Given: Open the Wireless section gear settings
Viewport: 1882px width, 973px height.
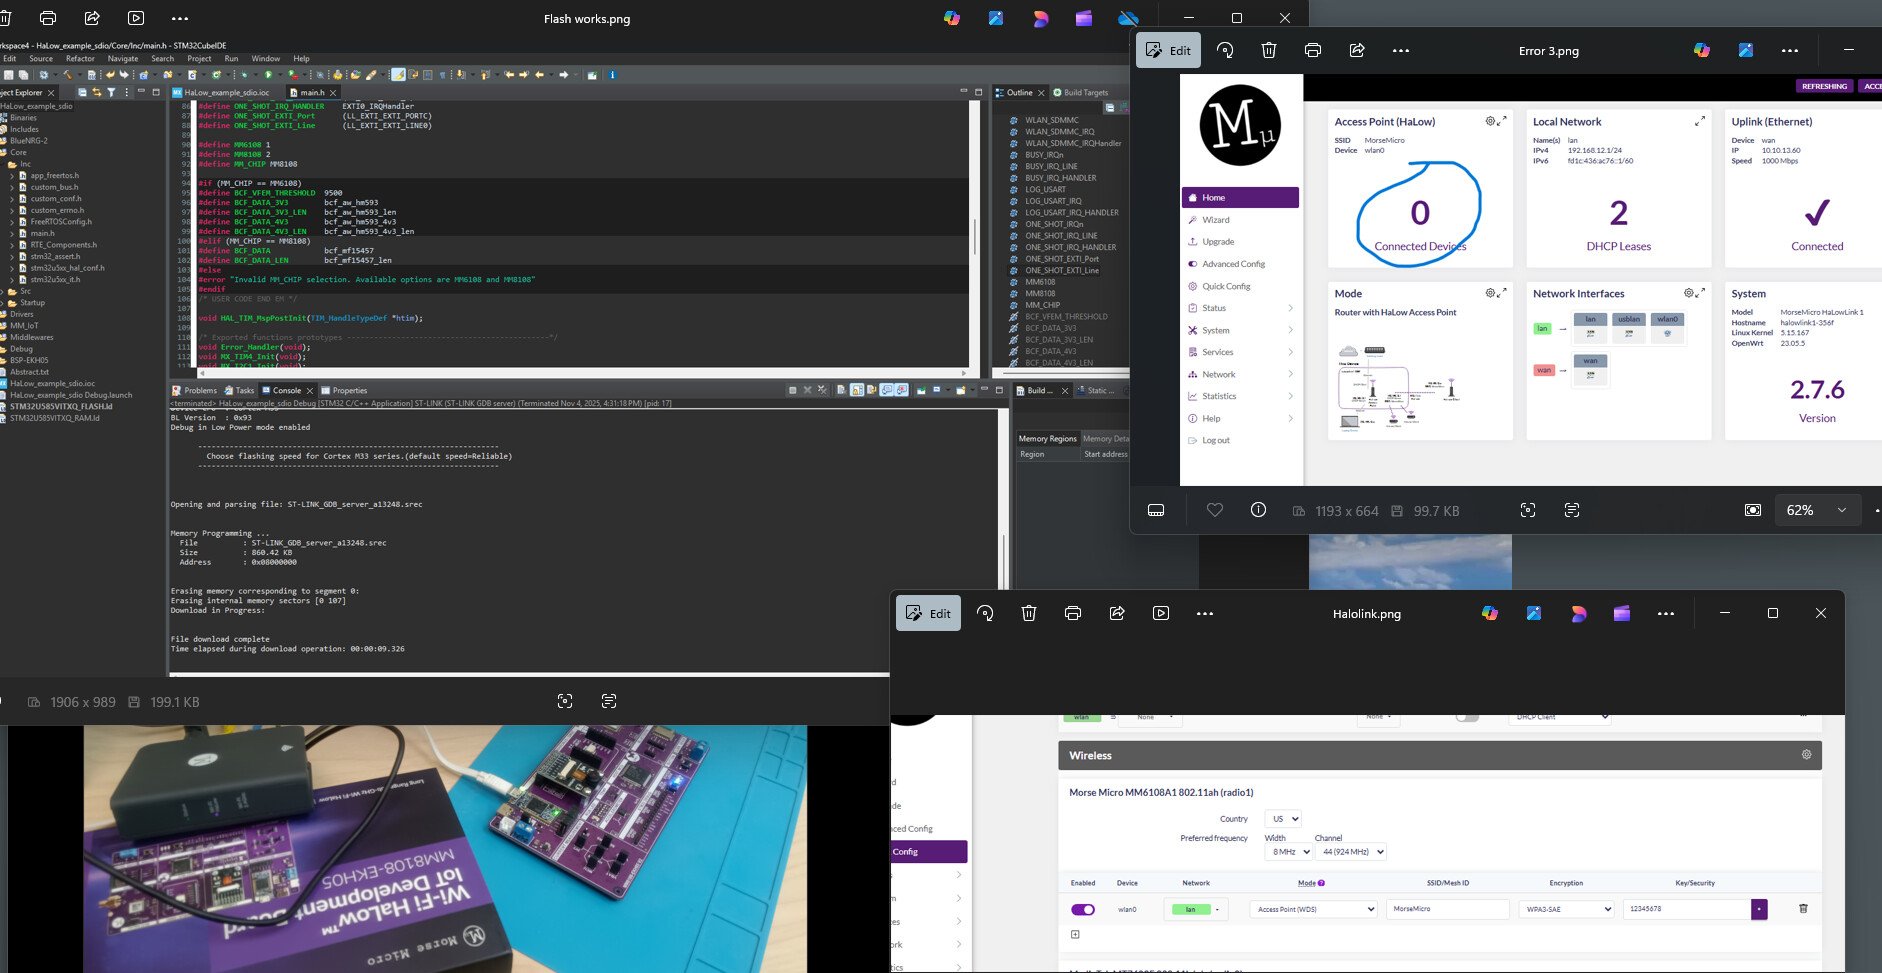Looking at the screenshot, I should [1806, 755].
